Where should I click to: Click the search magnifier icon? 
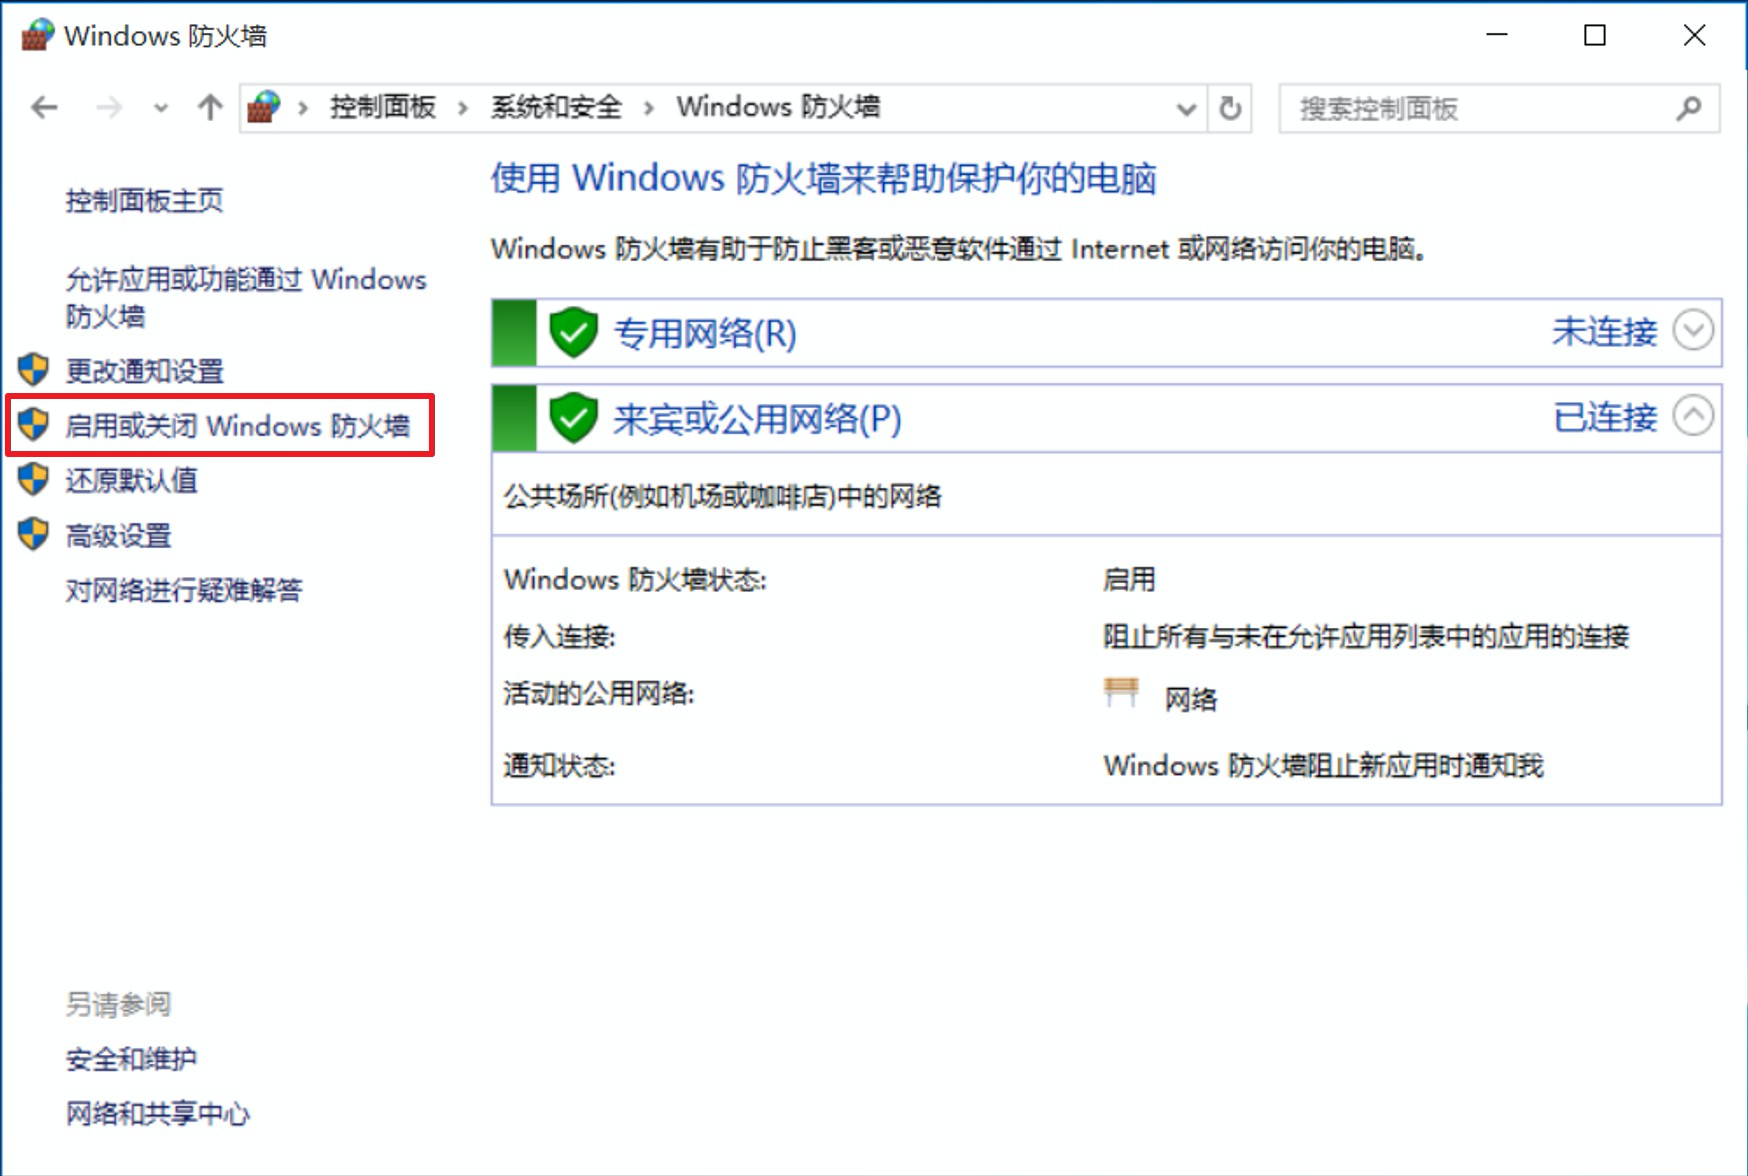[1689, 108]
